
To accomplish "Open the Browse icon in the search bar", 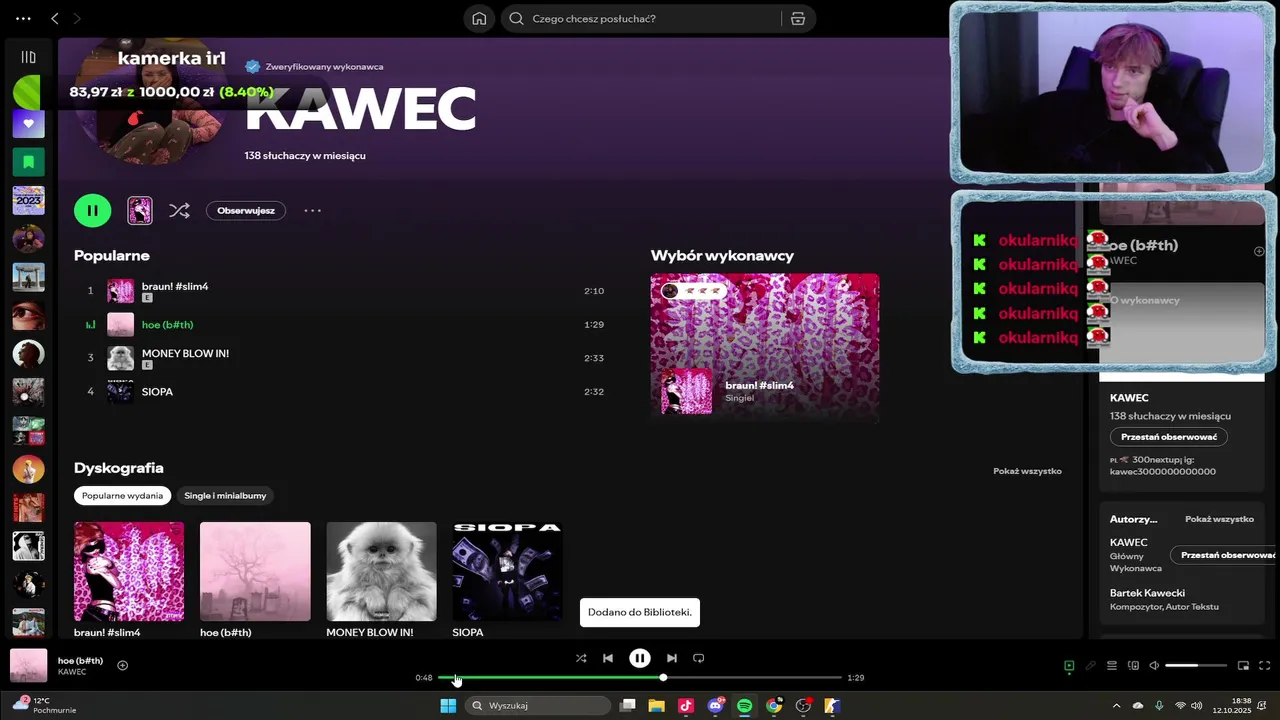I will click(x=797, y=18).
